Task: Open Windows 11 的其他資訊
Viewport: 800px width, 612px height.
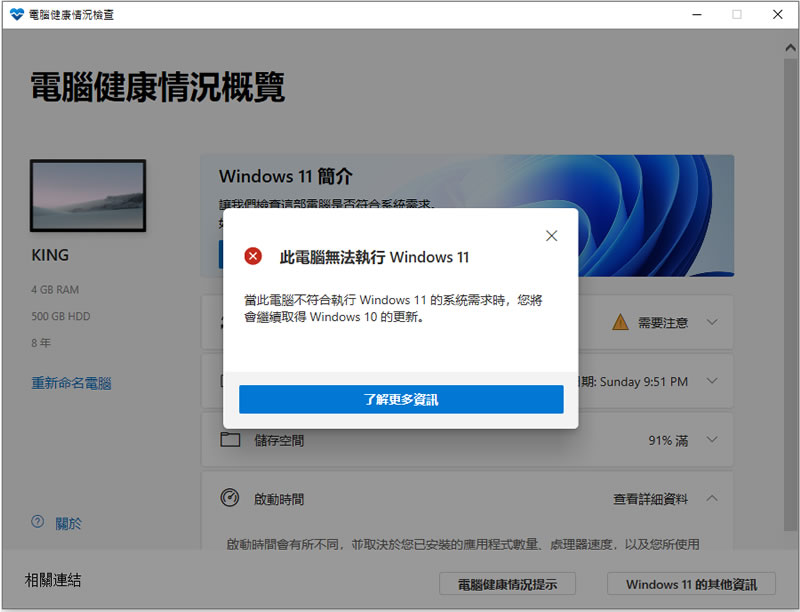Action: click(691, 584)
